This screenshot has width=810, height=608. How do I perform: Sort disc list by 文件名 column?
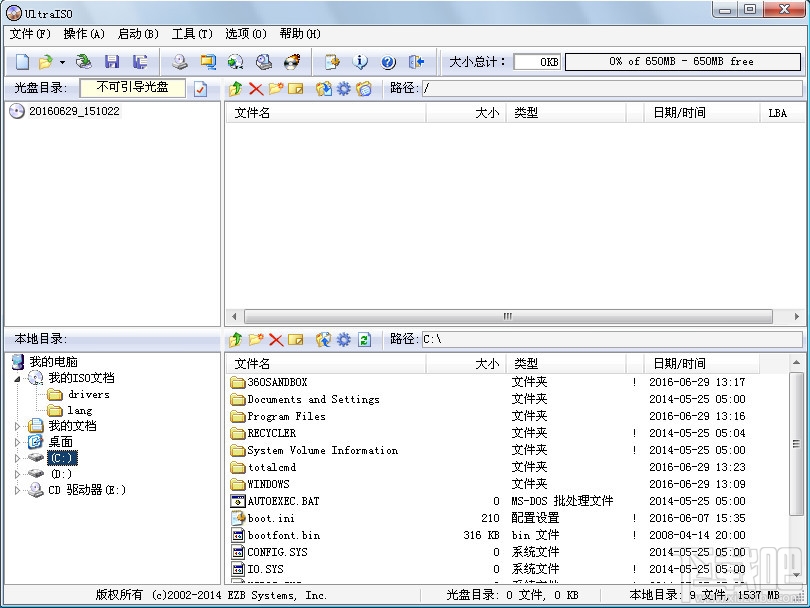(x=325, y=113)
